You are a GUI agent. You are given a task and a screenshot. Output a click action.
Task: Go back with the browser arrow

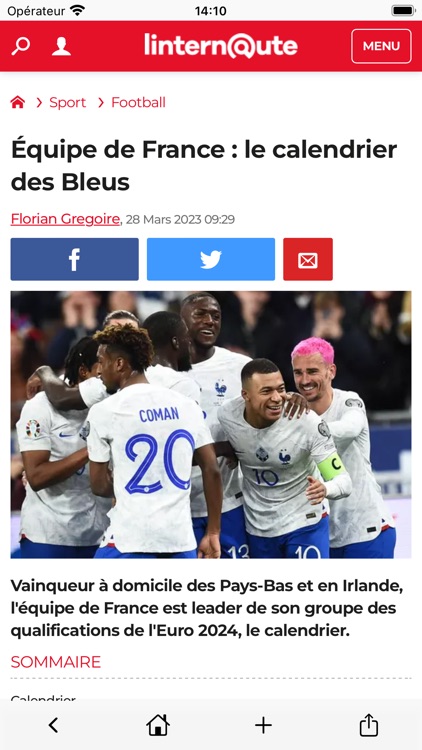tap(53, 725)
